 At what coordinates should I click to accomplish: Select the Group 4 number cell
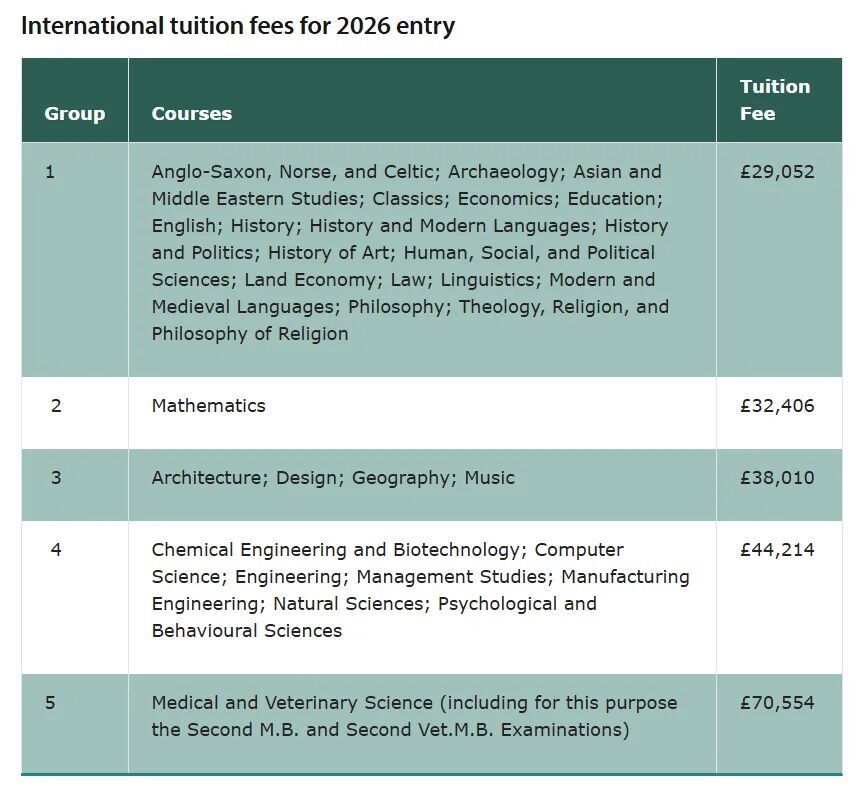click(56, 550)
